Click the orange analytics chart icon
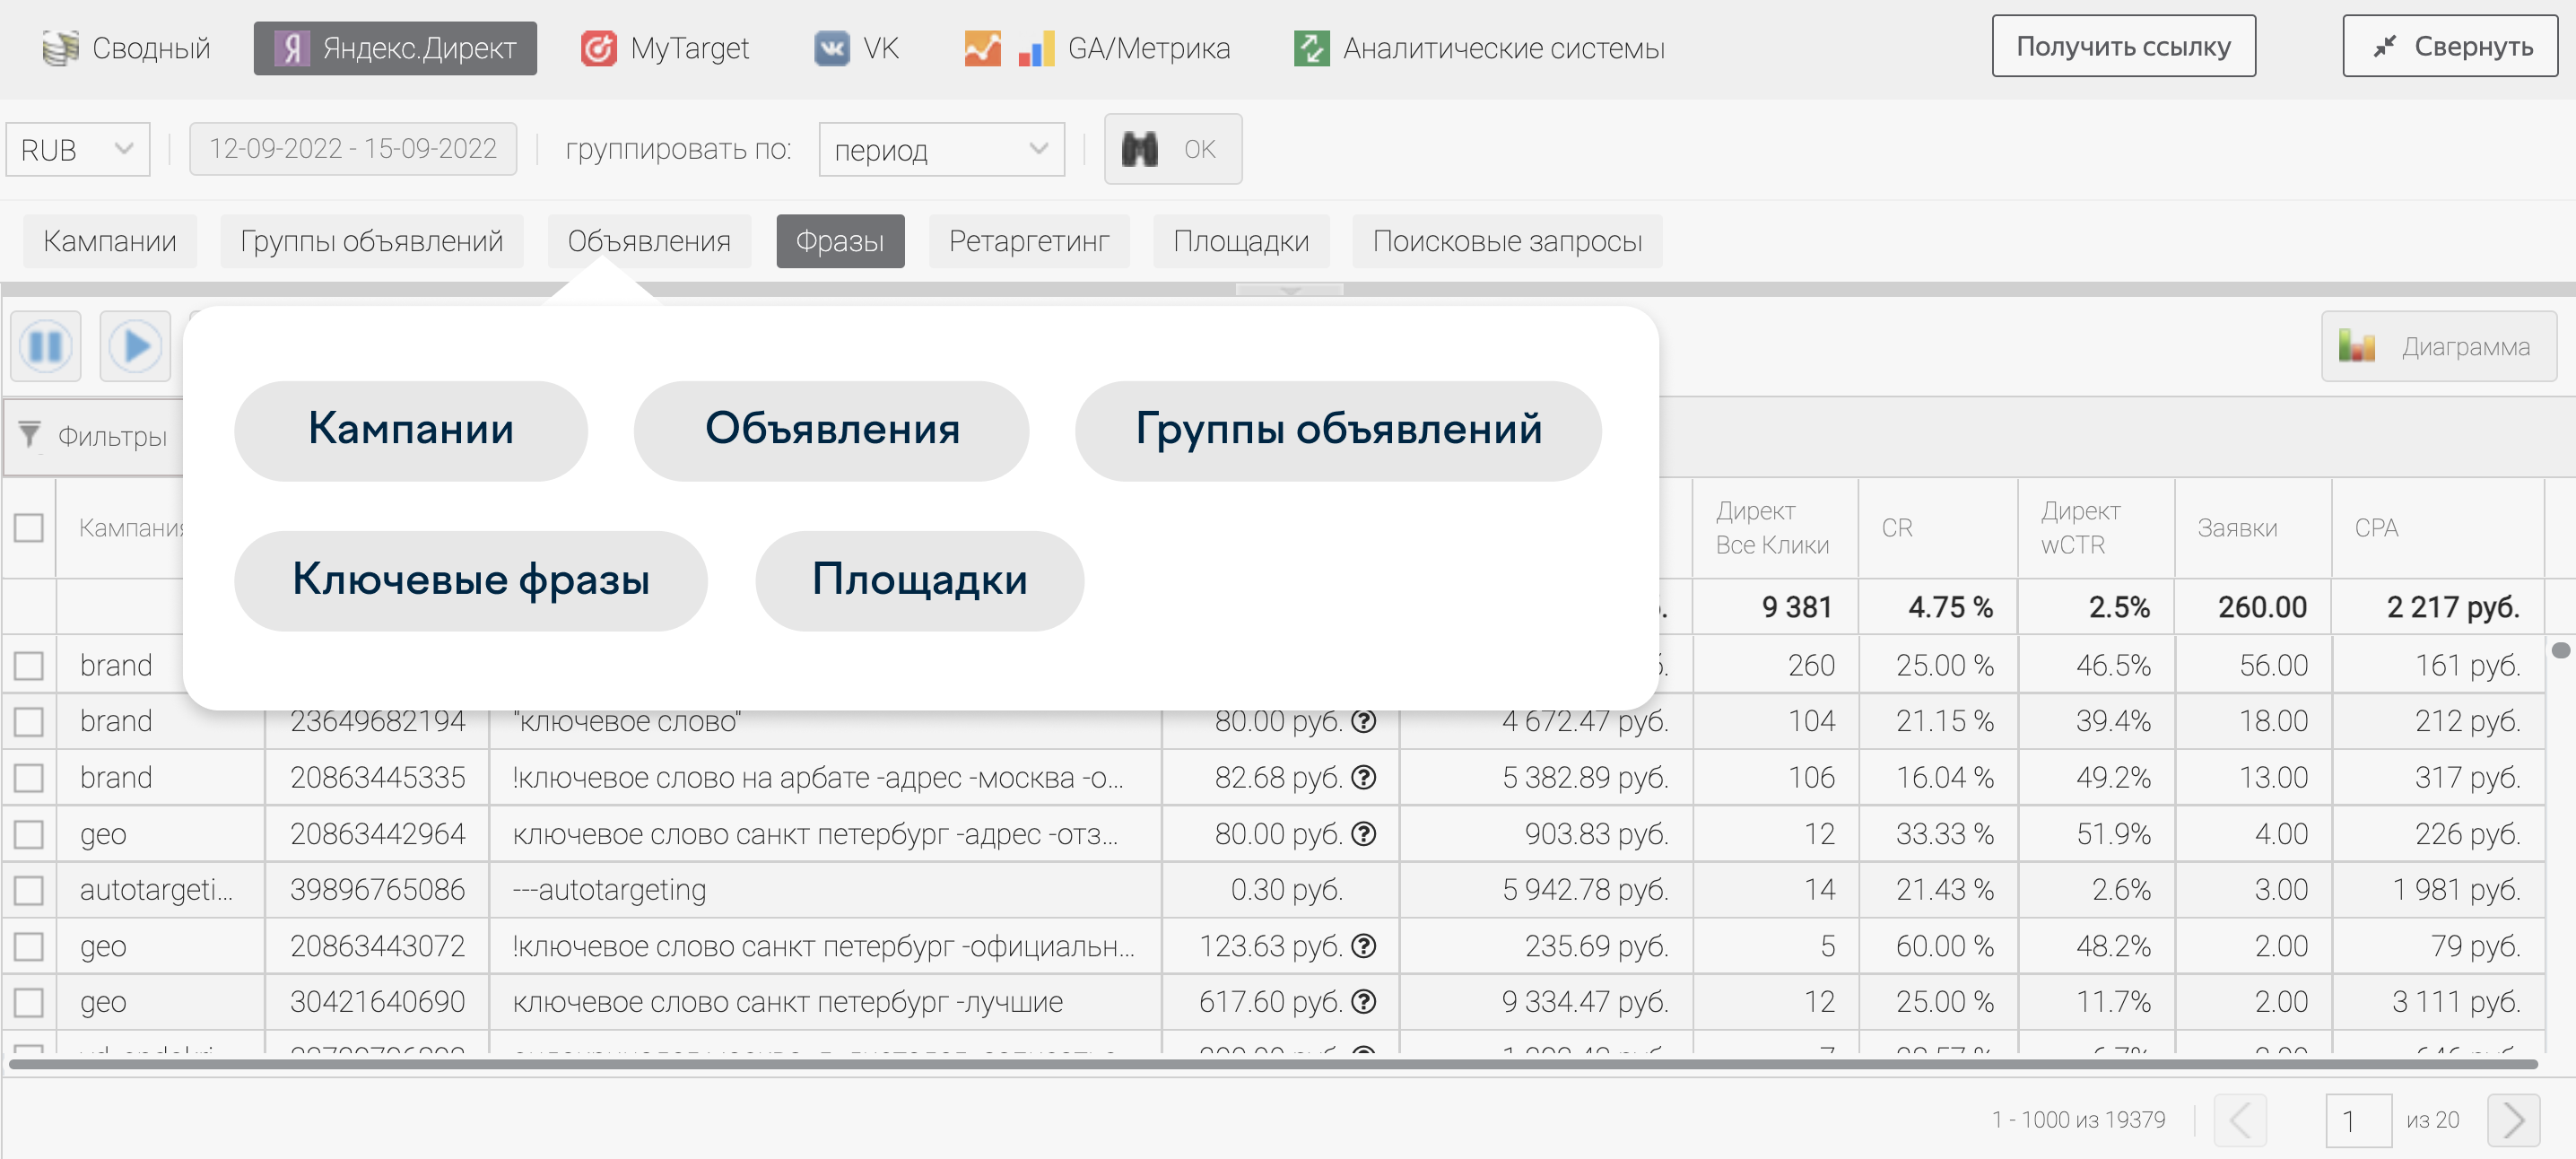Viewport: 2576px width, 1159px height. (982, 48)
